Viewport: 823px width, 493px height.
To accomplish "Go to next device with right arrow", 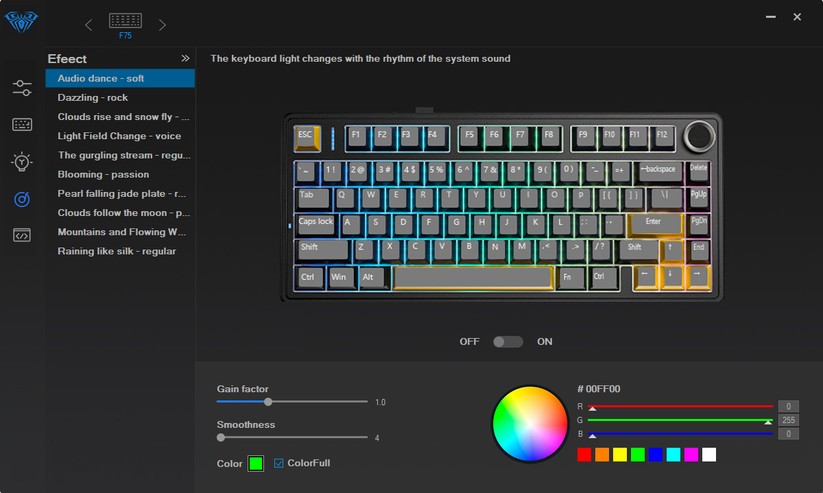I will [163, 25].
